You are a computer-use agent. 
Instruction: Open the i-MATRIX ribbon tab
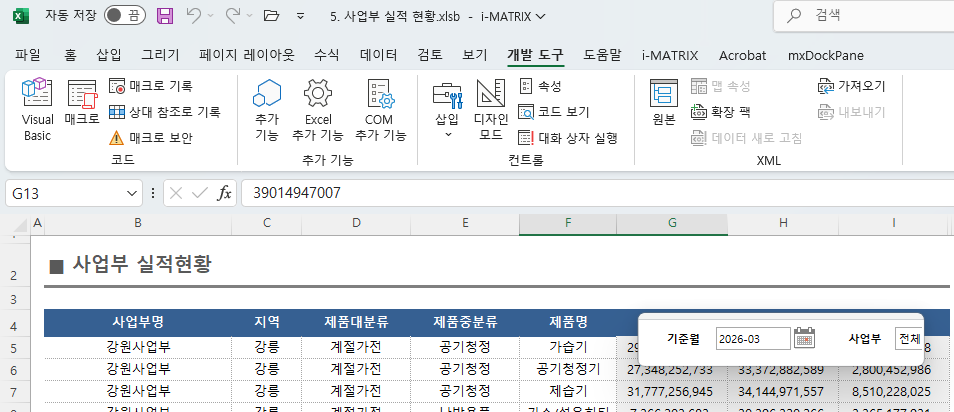[670, 55]
